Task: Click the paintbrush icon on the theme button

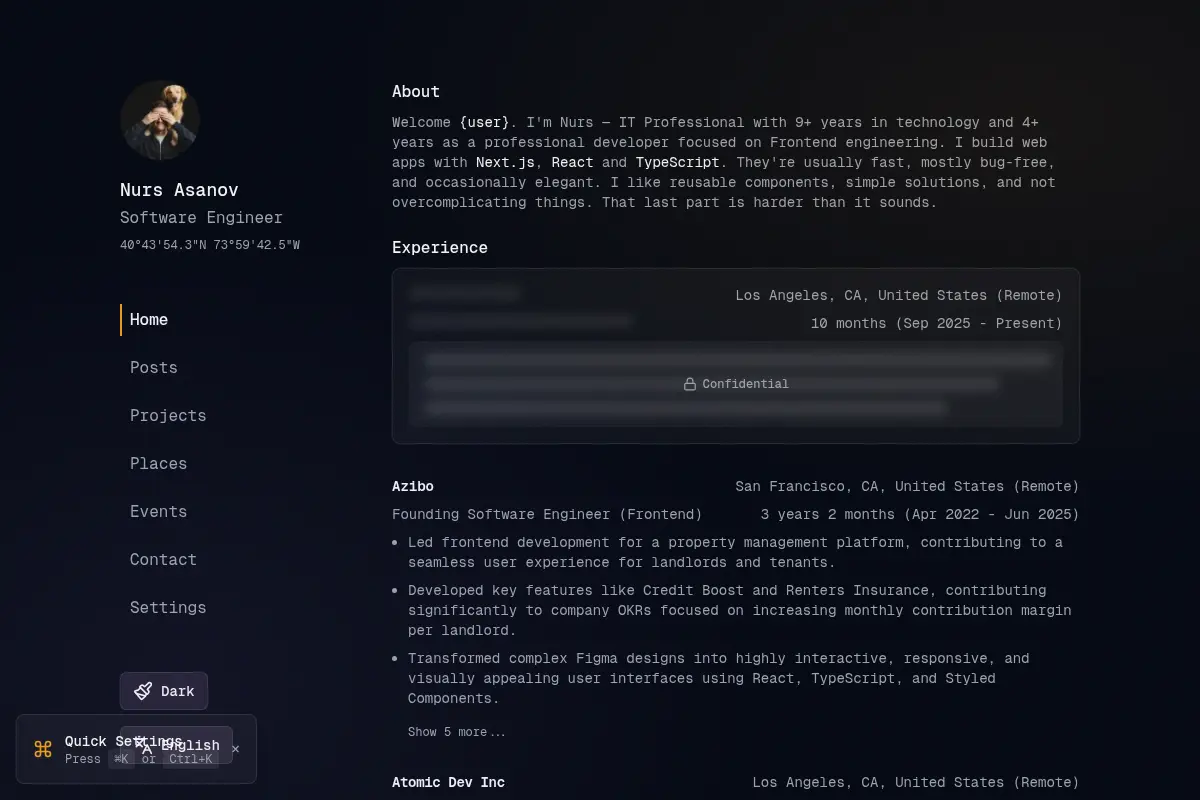Action: click(x=144, y=691)
